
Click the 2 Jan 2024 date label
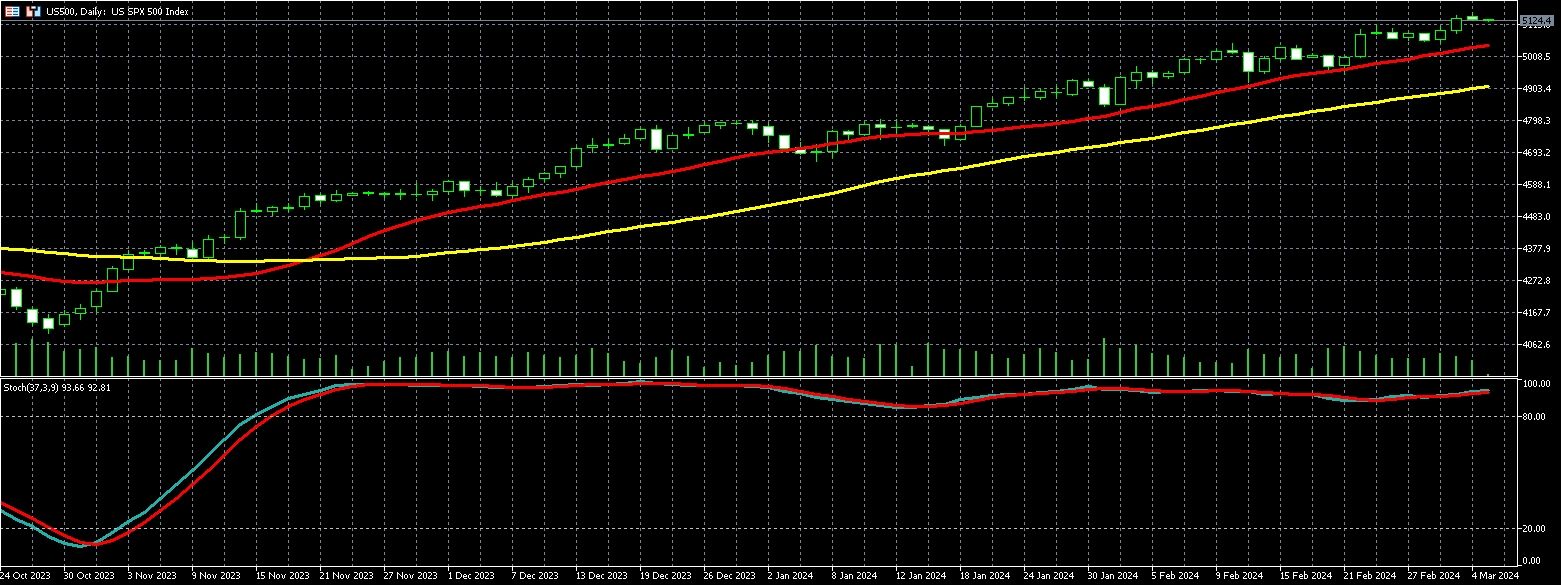click(x=793, y=576)
